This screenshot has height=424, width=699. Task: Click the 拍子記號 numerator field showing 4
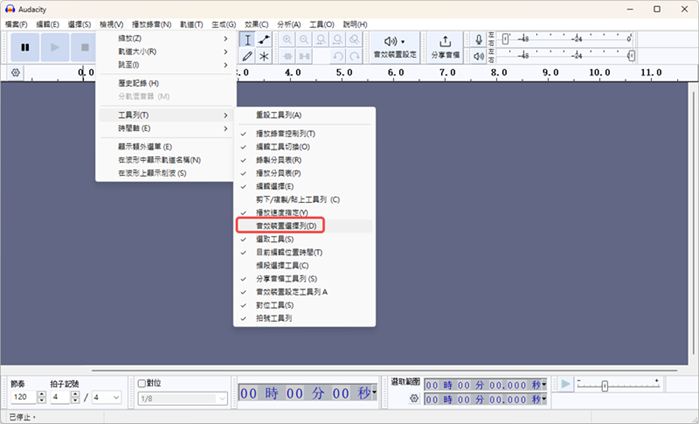[60, 397]
